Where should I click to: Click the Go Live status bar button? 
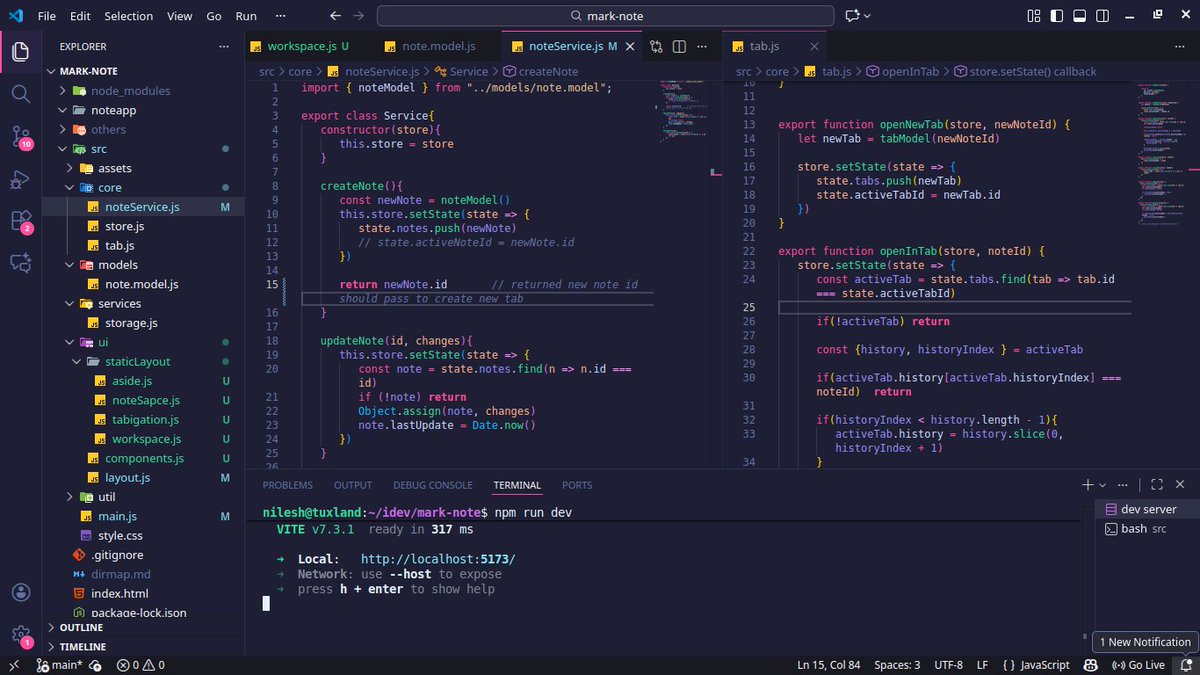(1139, 665)
